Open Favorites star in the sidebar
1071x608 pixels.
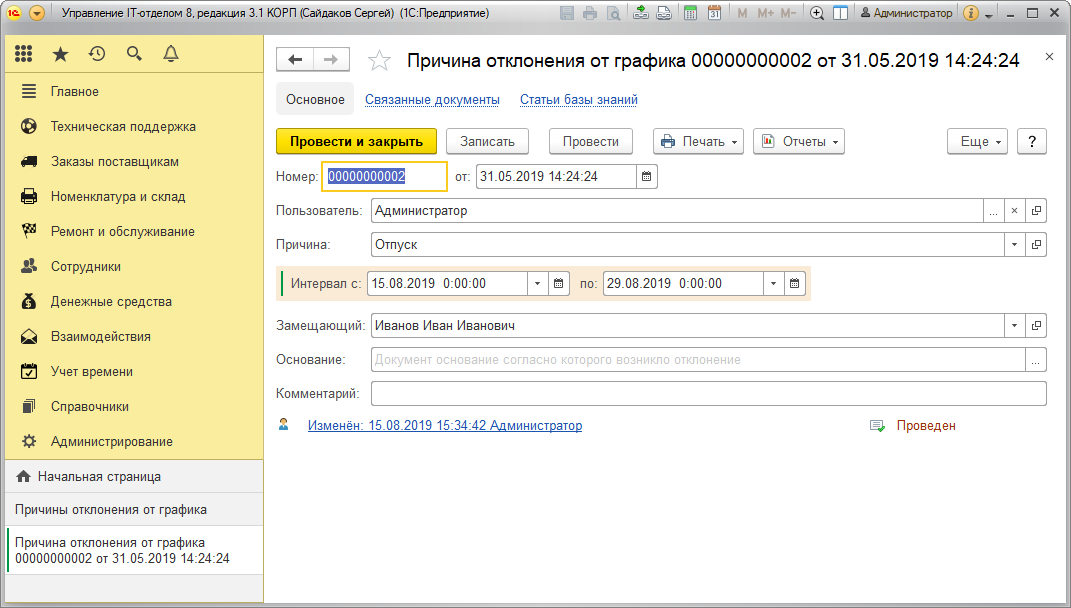pyautogui.click(x=61, y=54)
